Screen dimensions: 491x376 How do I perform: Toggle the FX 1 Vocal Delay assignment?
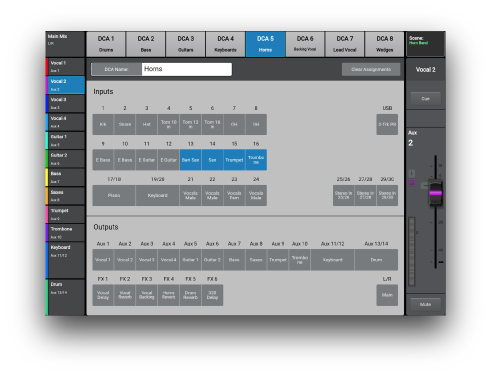tap(103, 295)
